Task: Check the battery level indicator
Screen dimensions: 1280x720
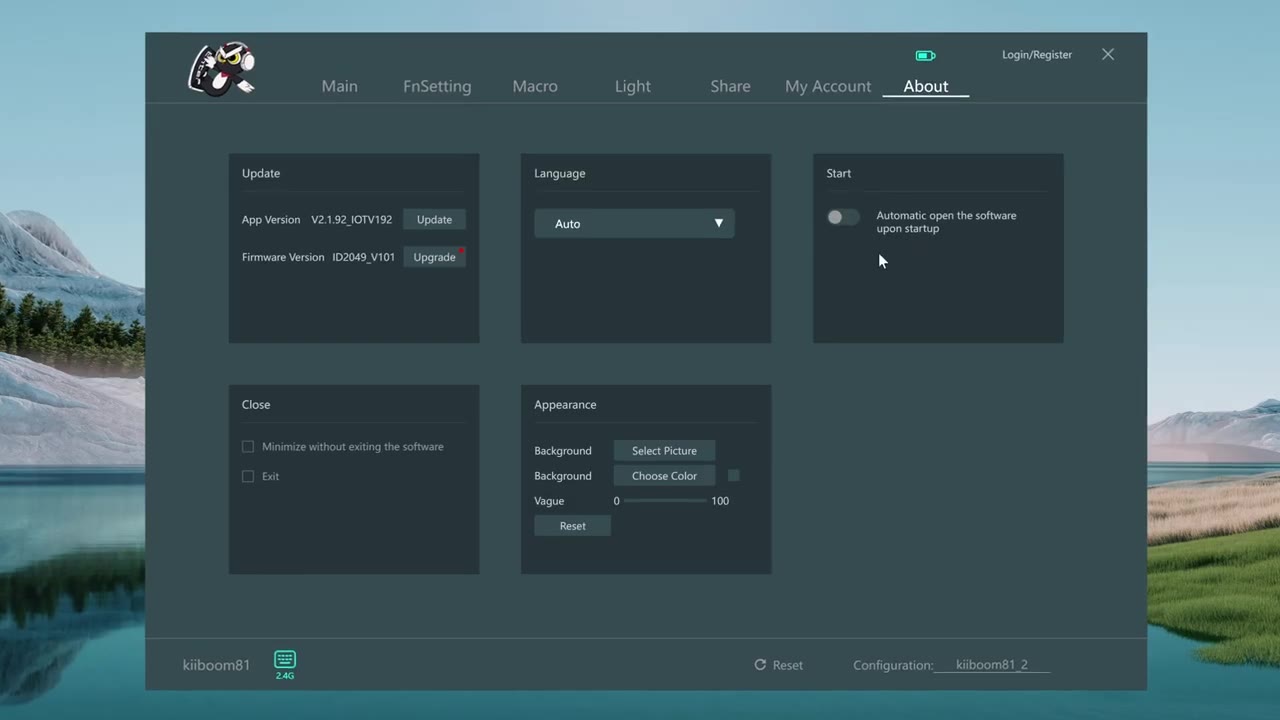Action: 925,55
